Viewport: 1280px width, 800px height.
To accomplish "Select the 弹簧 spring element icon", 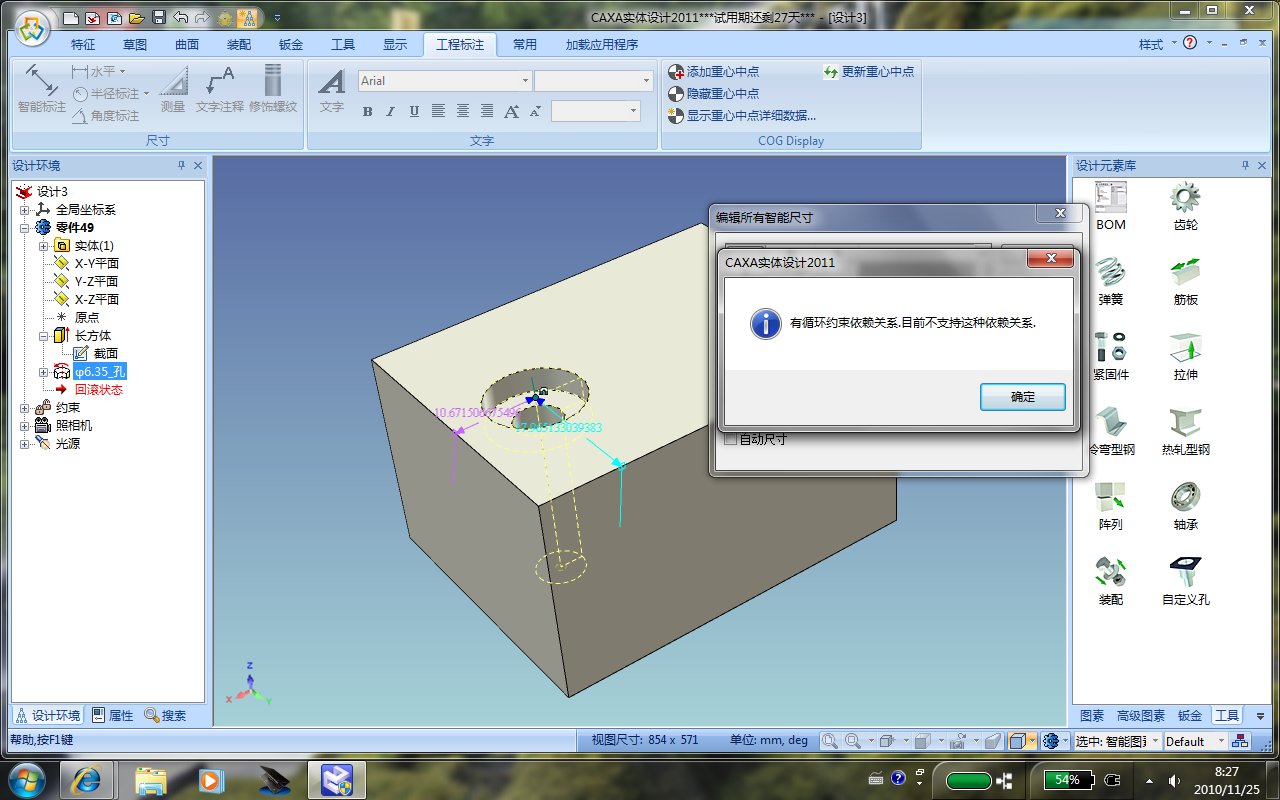I will [1110, 273].
